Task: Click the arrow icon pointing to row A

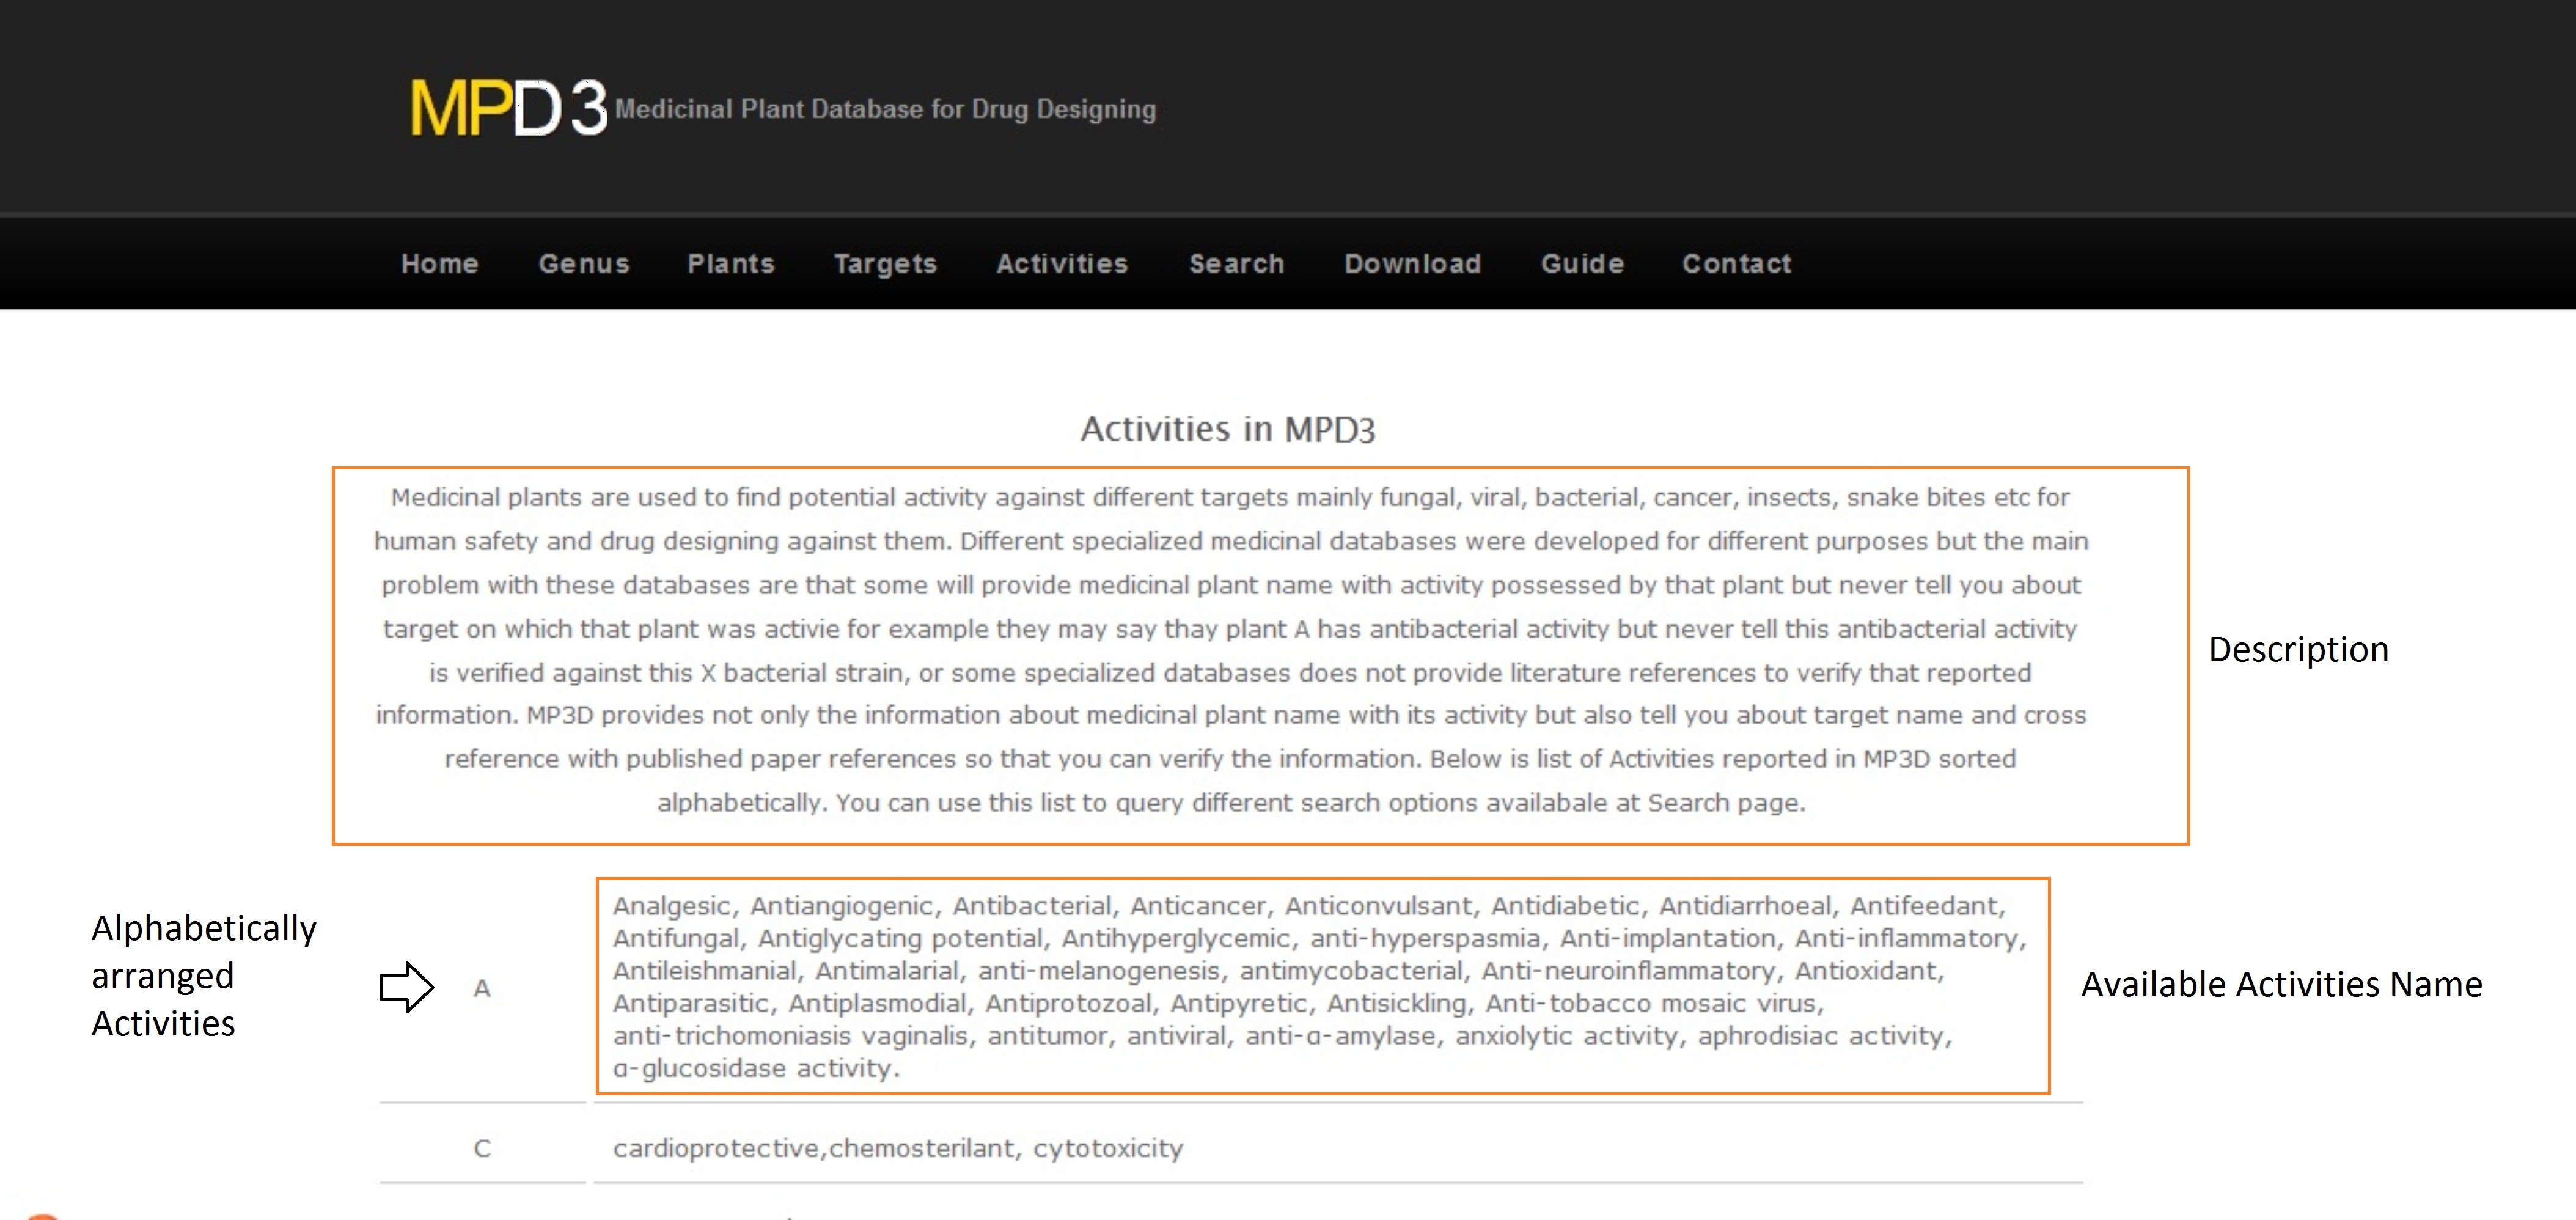Action: 406,987
